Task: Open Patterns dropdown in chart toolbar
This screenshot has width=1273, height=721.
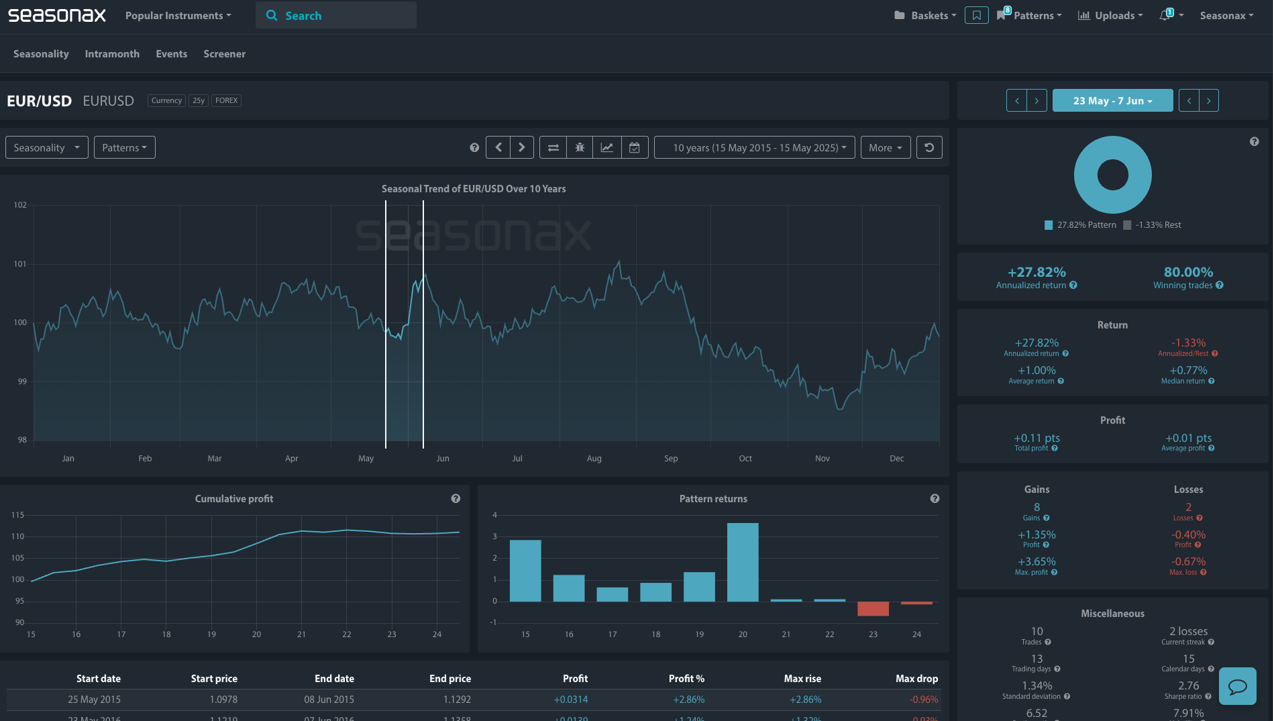Action: [x=124, y=147]
